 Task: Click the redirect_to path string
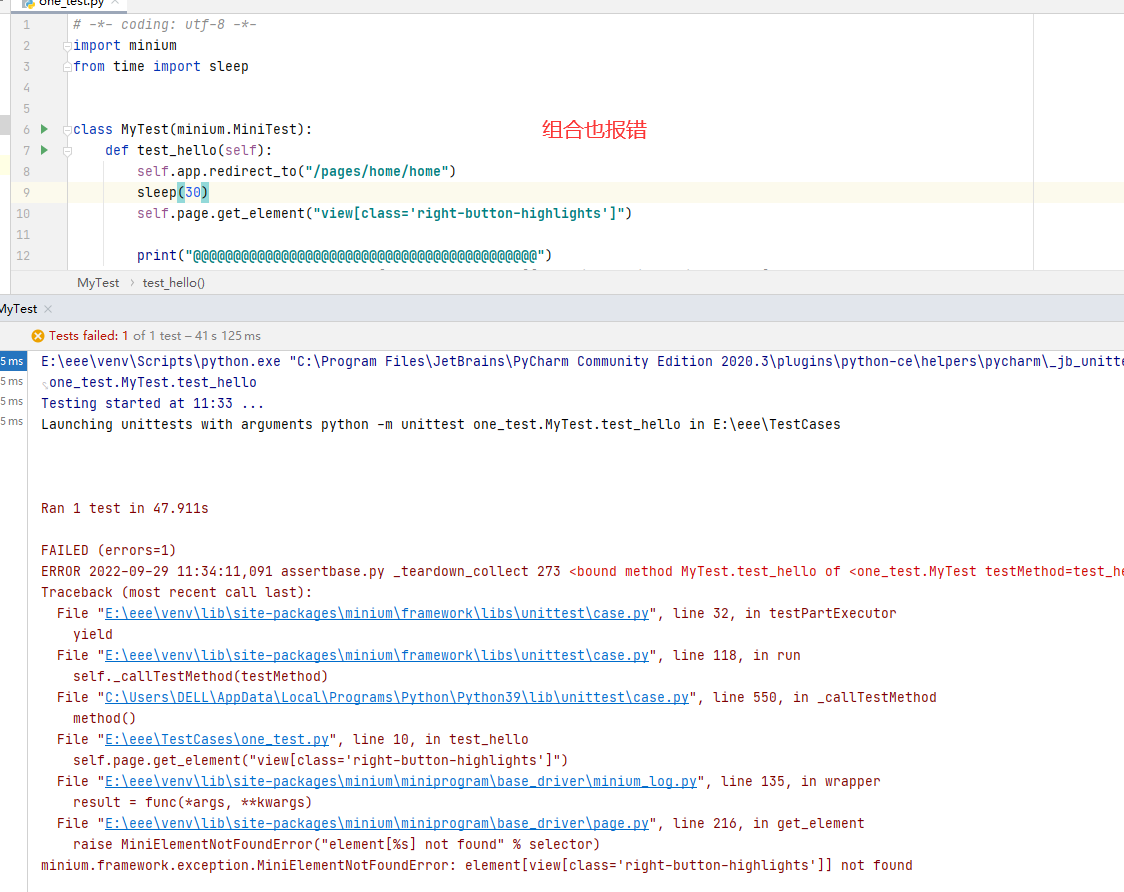tap(376, 171)
